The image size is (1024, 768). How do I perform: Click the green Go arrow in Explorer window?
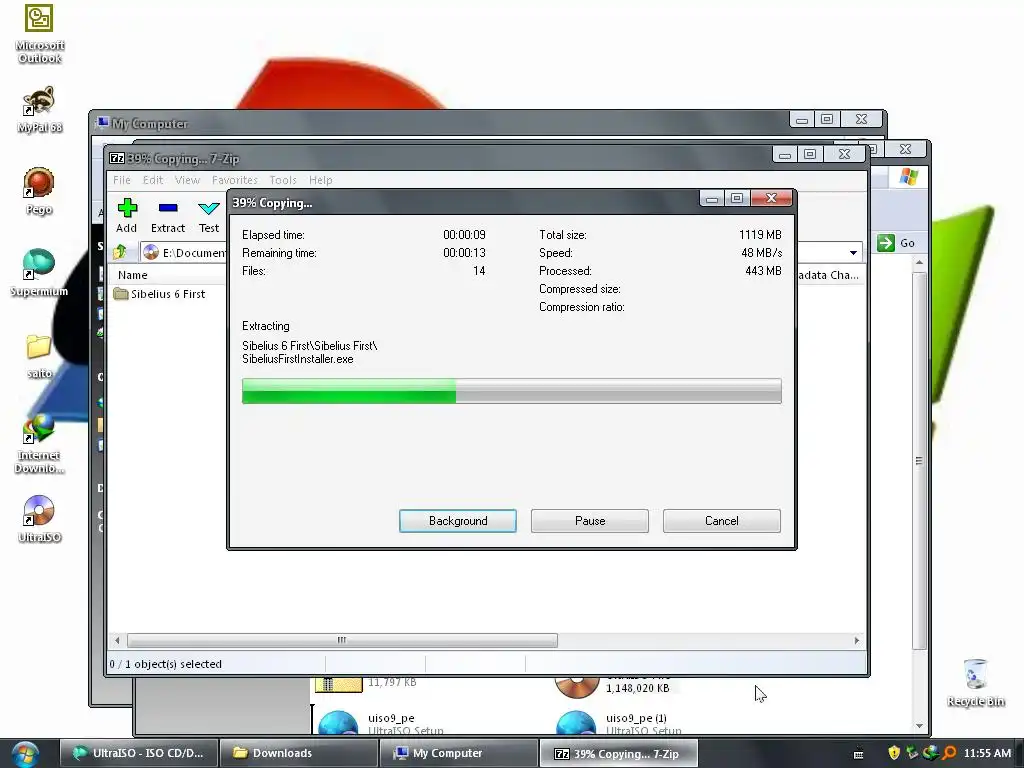pos(886,243)
